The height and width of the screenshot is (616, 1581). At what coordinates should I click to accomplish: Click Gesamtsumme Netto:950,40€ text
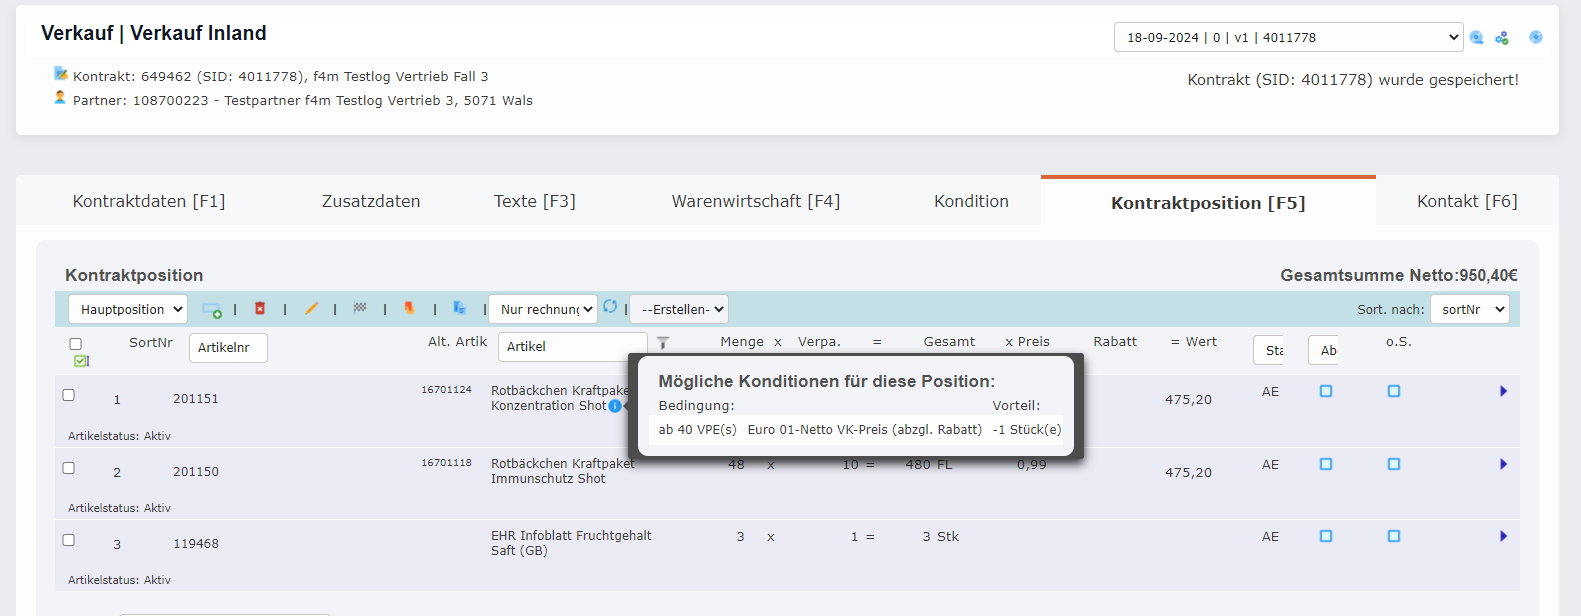1399,275
